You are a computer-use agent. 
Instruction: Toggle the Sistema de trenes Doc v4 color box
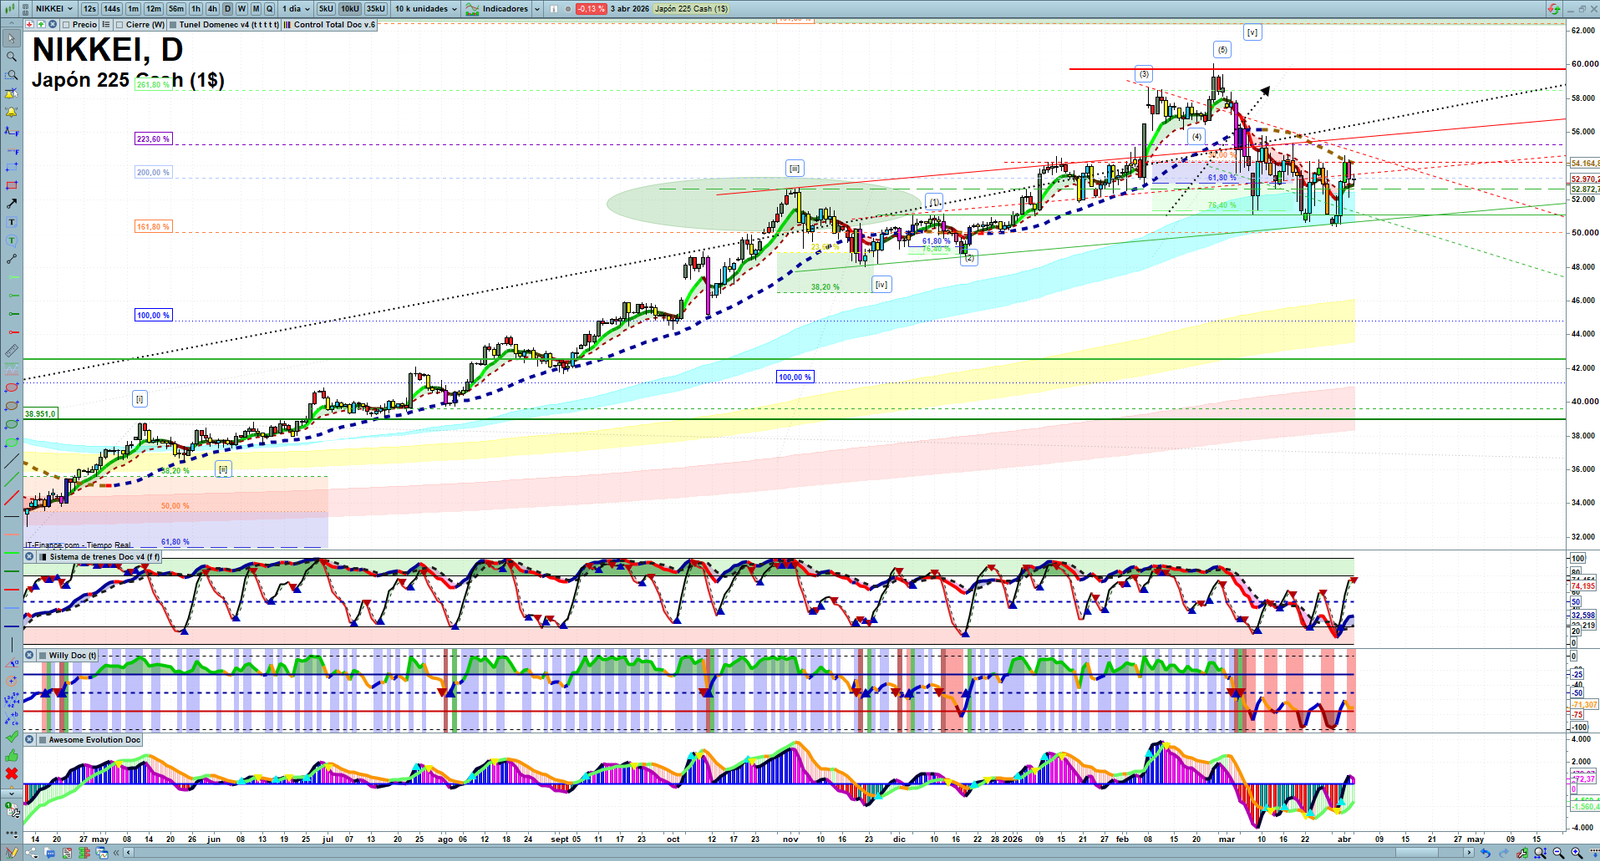pos(43,557)
